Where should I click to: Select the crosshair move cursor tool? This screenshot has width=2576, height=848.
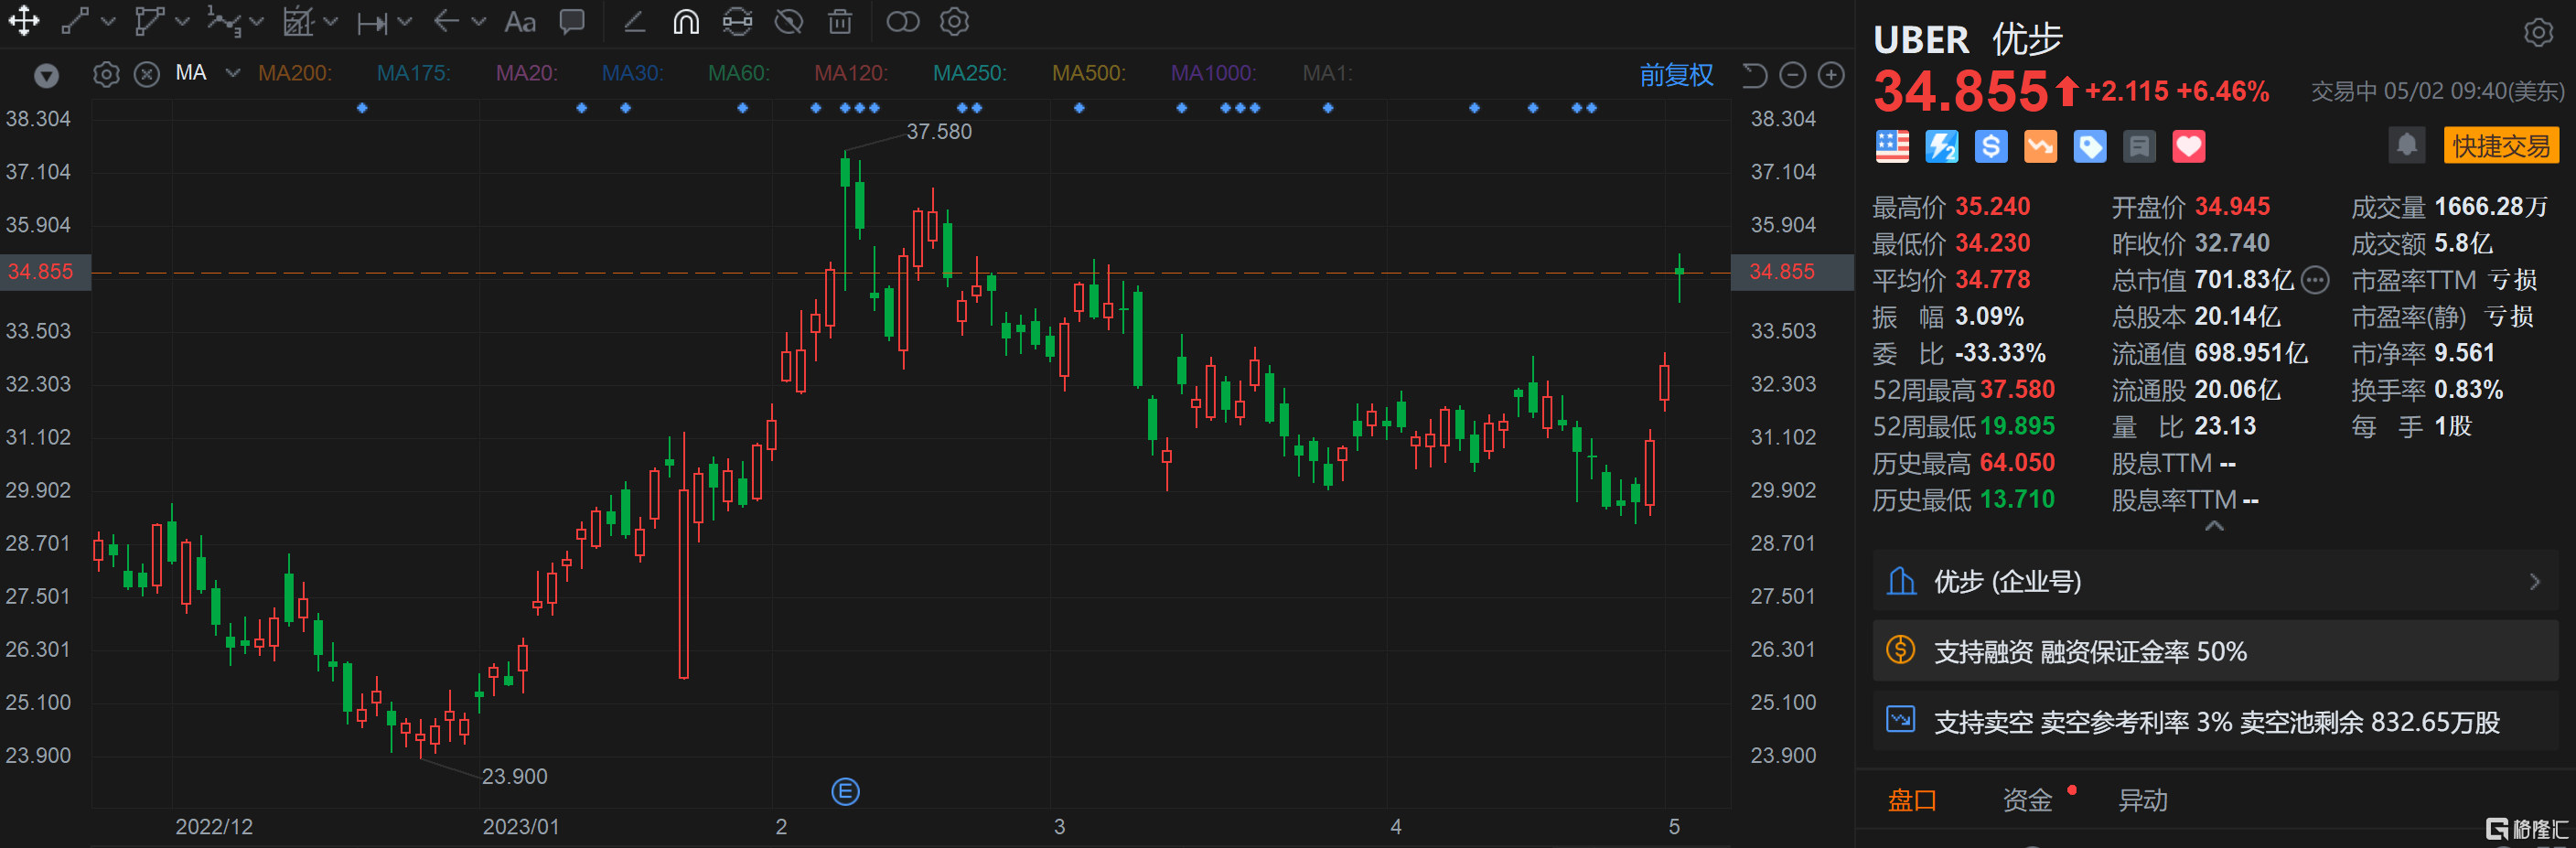24,21
